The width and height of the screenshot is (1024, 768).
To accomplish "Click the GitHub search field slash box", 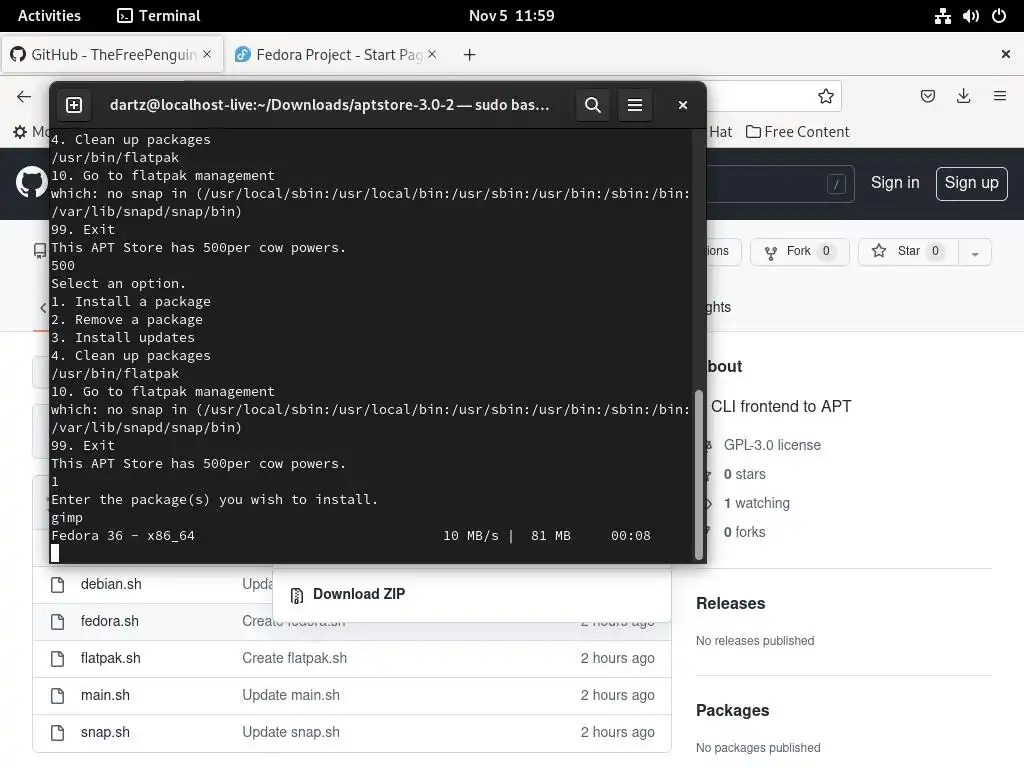I will pyautogui.click(x=836, y=184).
